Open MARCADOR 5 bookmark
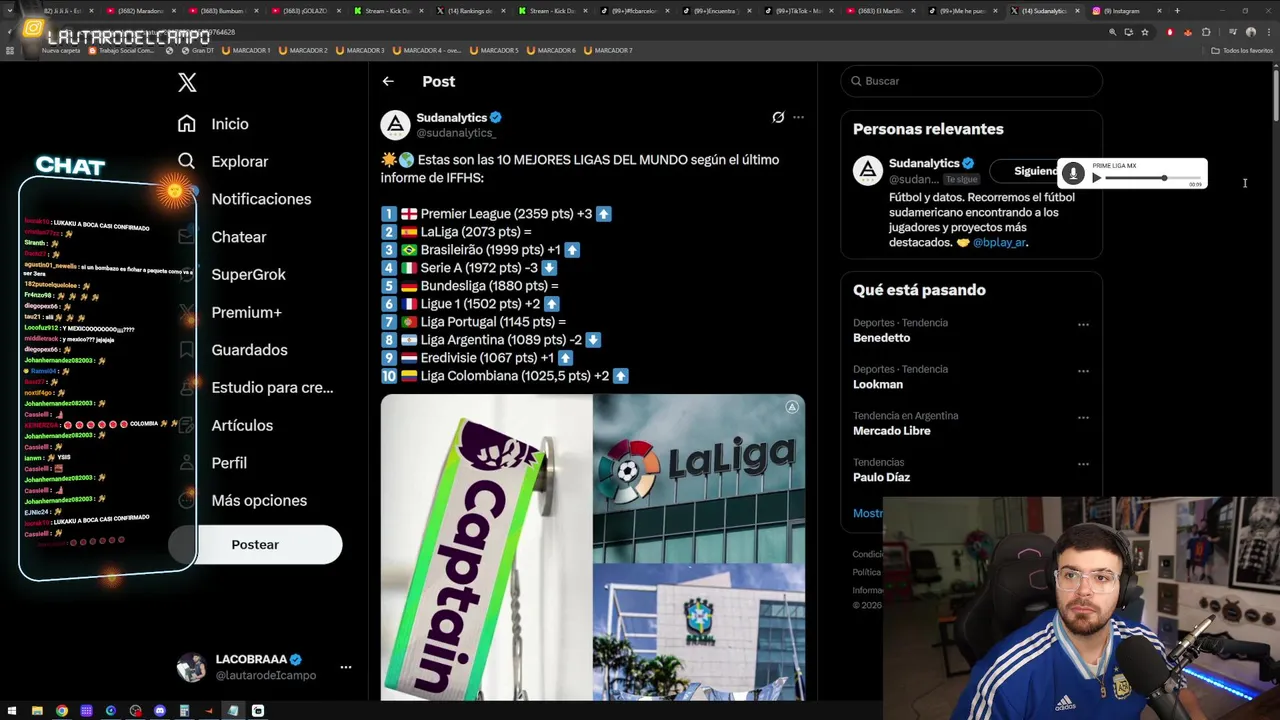This screenshot has height=720, width=1280. [493, 50]
